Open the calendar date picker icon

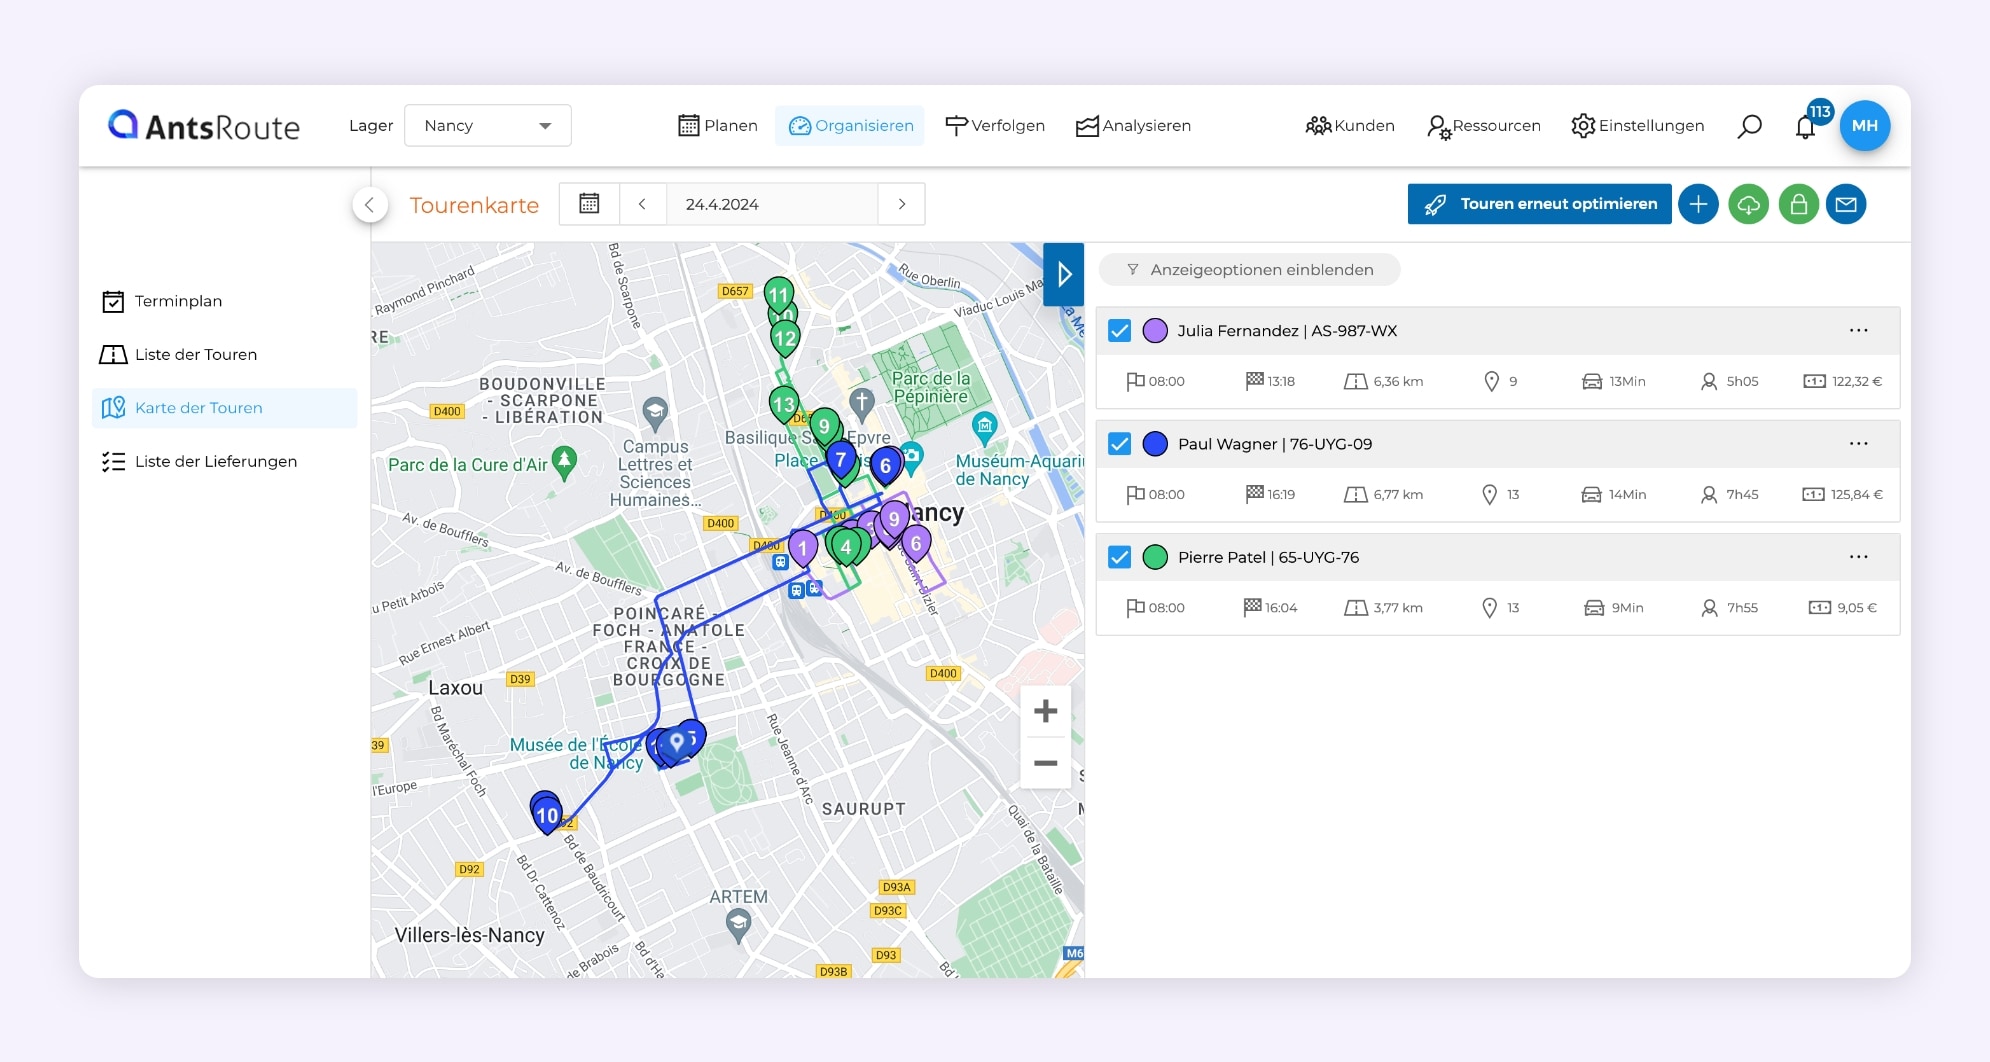(589, 204)
